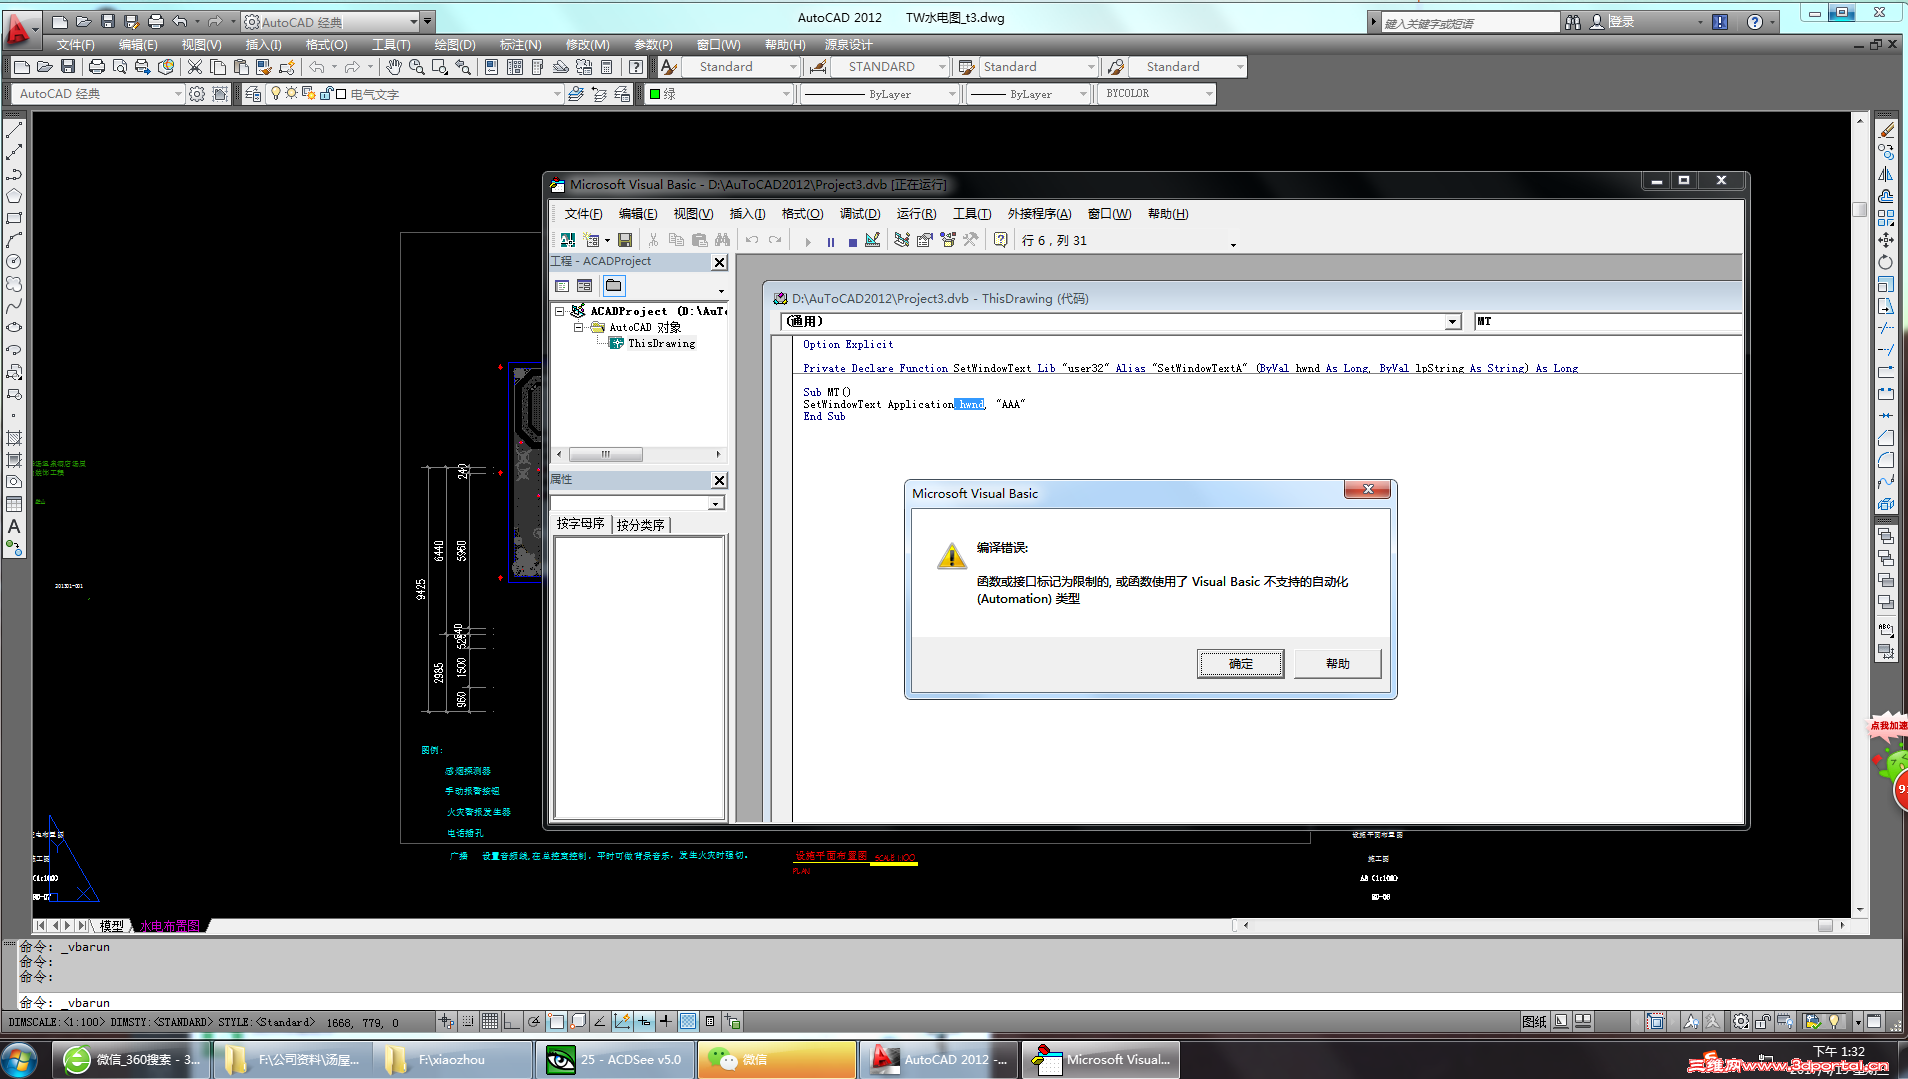Open the 绿 color control dropdown
Screen dimensions: 1908x1079
[719, 94]
